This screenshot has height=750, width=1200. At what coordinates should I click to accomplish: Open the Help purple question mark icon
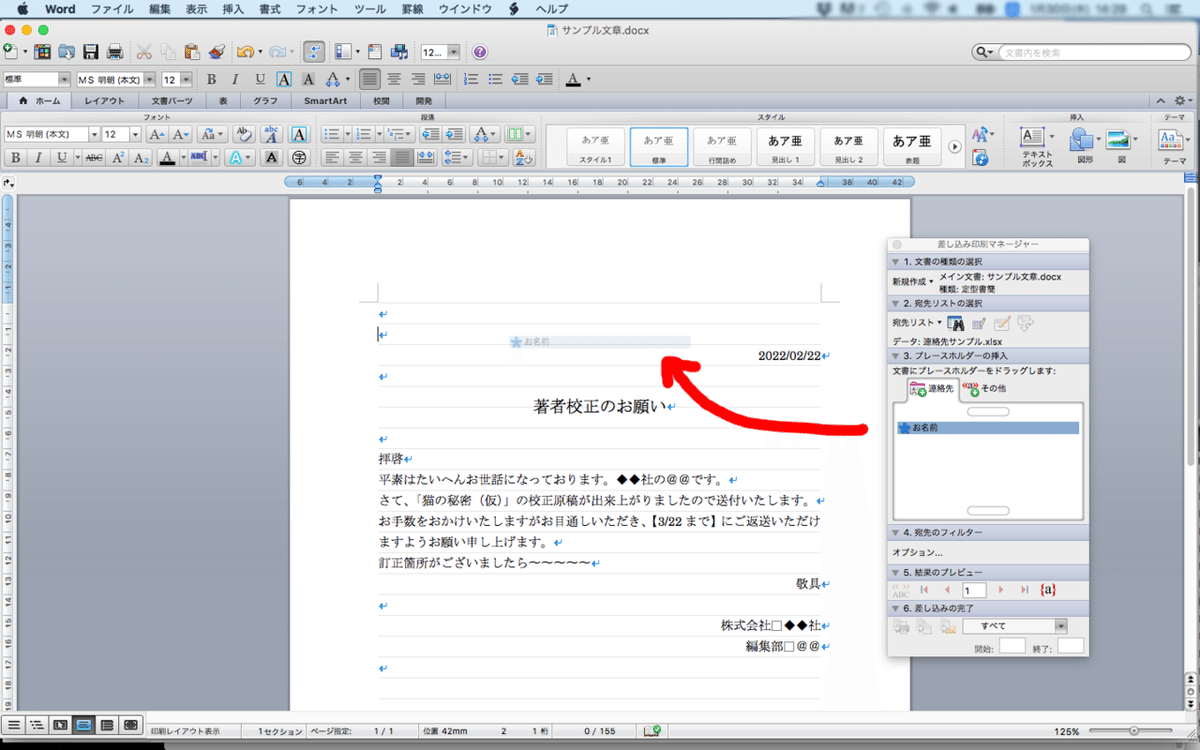click(480, 52)
